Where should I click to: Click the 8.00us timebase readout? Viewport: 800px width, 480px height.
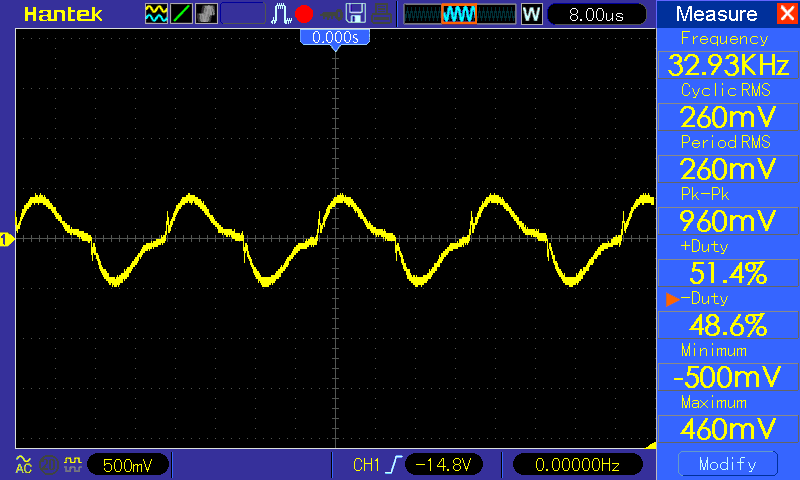coord(596,14)
